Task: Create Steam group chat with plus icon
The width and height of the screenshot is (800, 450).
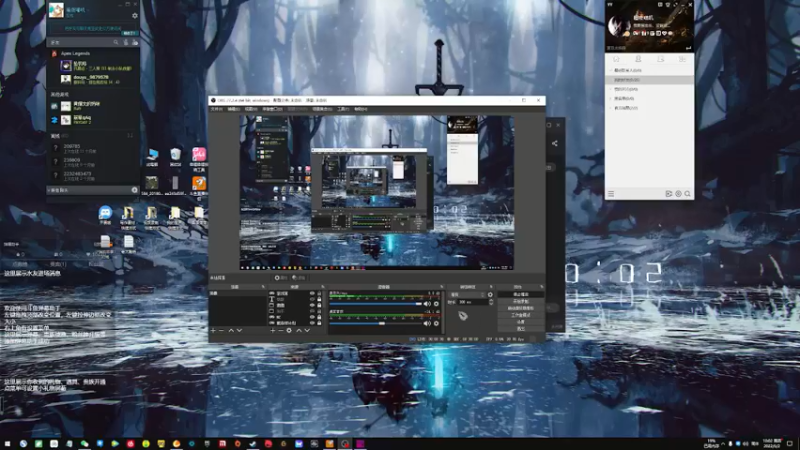Action: coord(134,190)
